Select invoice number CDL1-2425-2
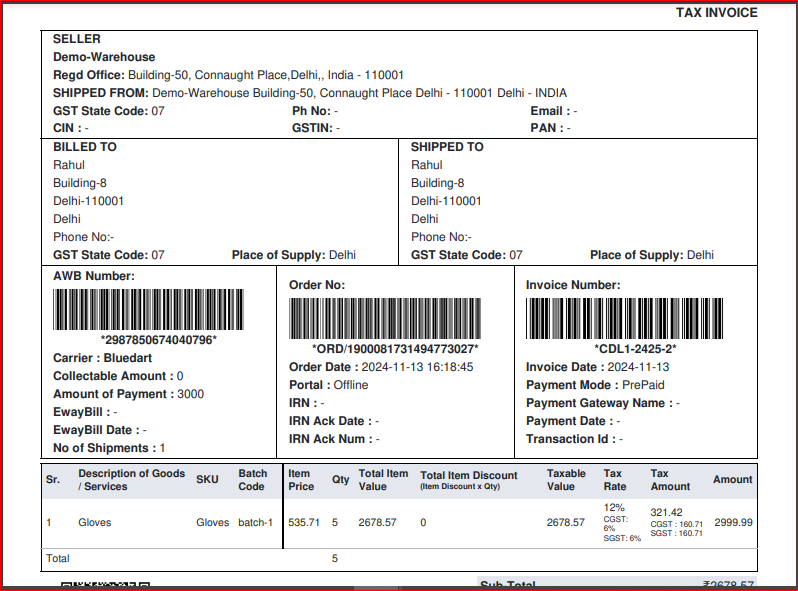798x591 pixels. (x=635, y=349)
